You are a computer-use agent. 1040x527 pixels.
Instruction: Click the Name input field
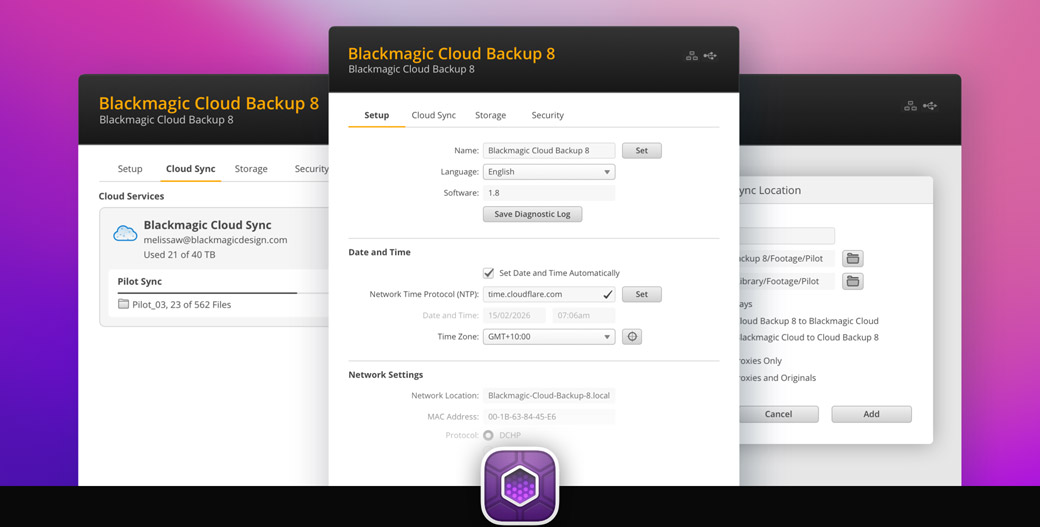(549, 150)
